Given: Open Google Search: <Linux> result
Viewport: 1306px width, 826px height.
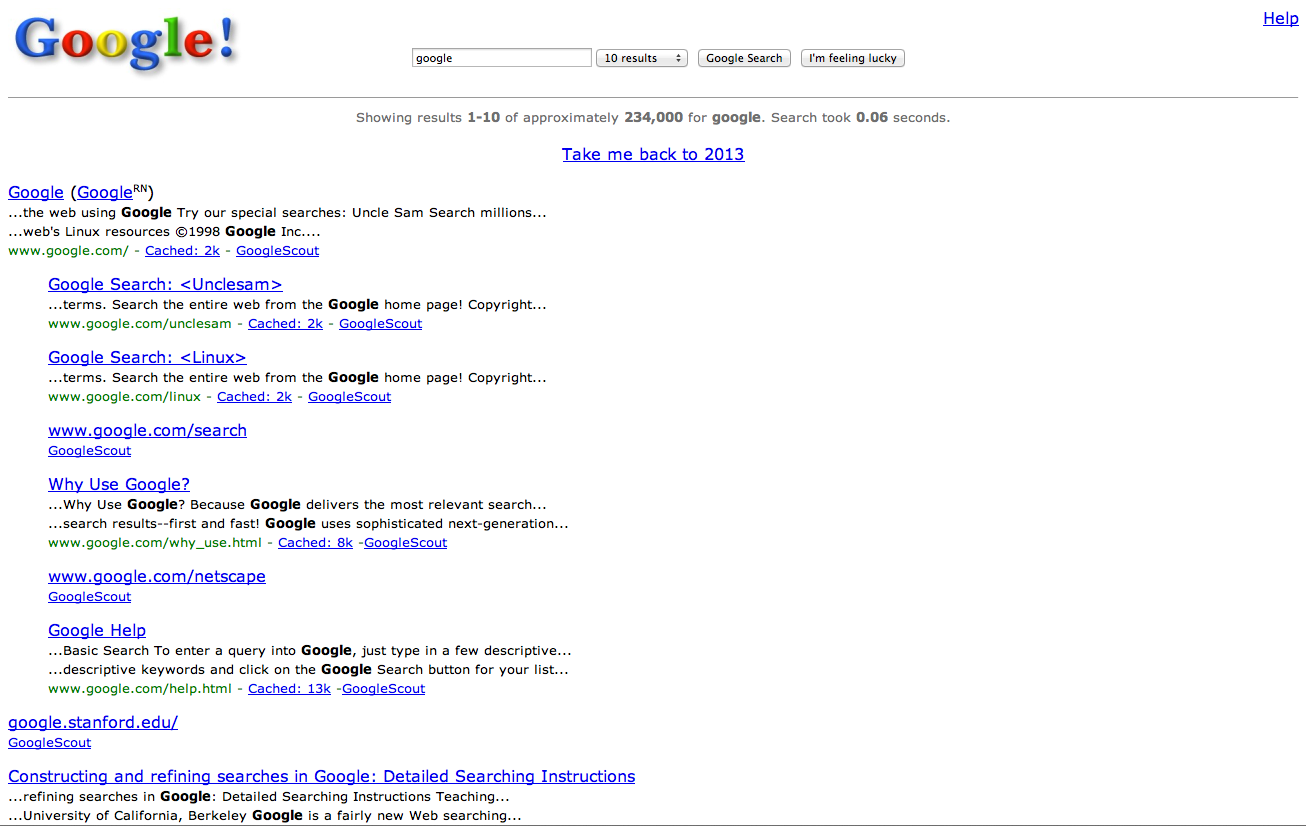Looking at the screenshot, I should 147,357.
